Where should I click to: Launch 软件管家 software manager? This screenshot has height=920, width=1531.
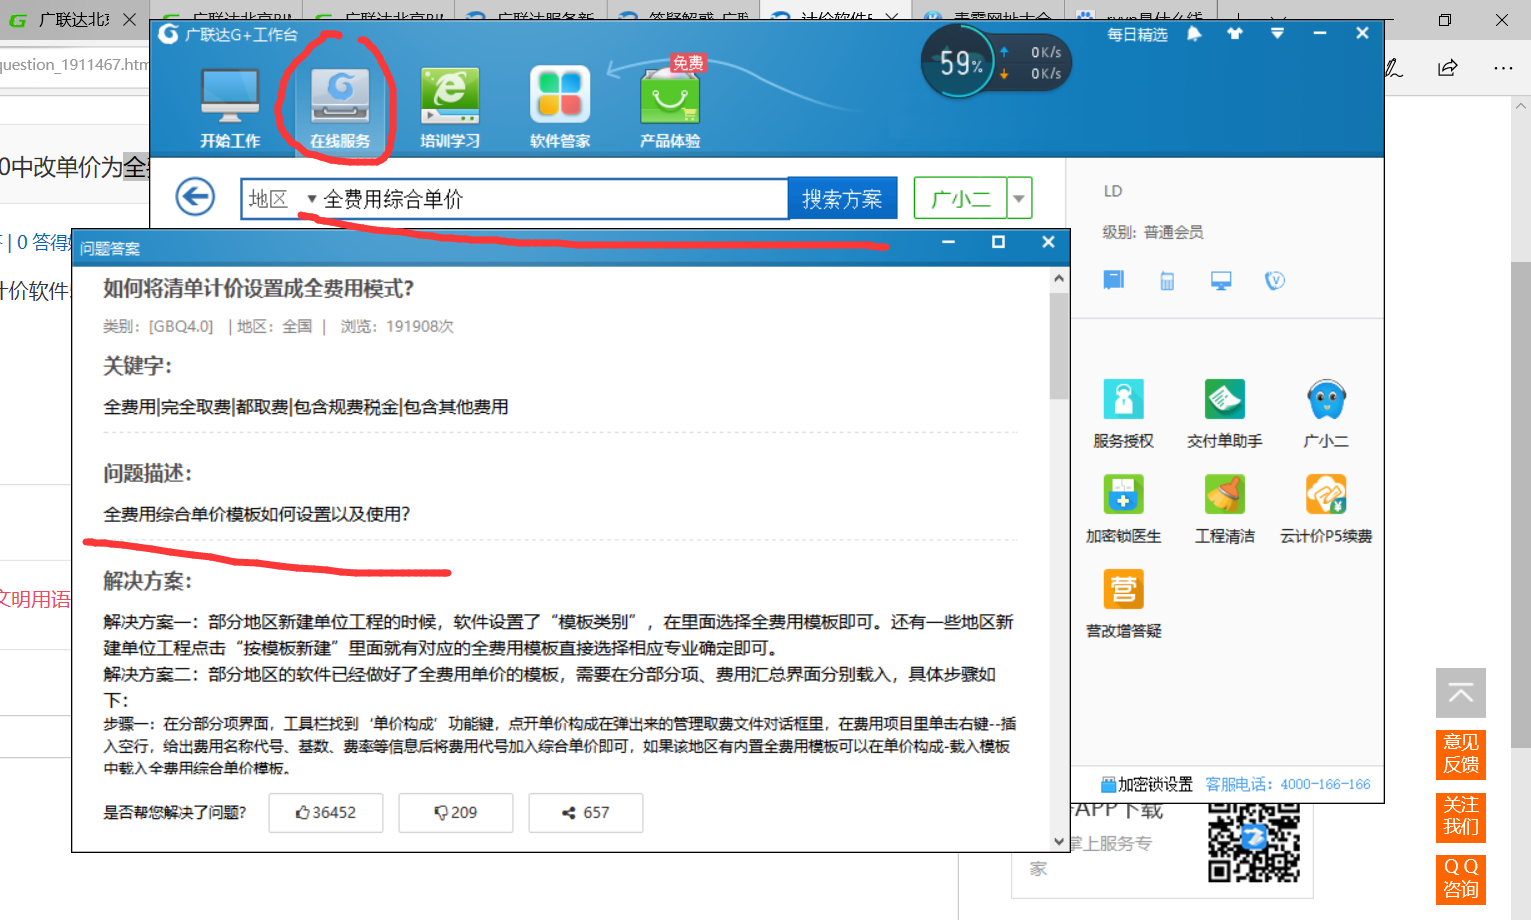point(560,108)
